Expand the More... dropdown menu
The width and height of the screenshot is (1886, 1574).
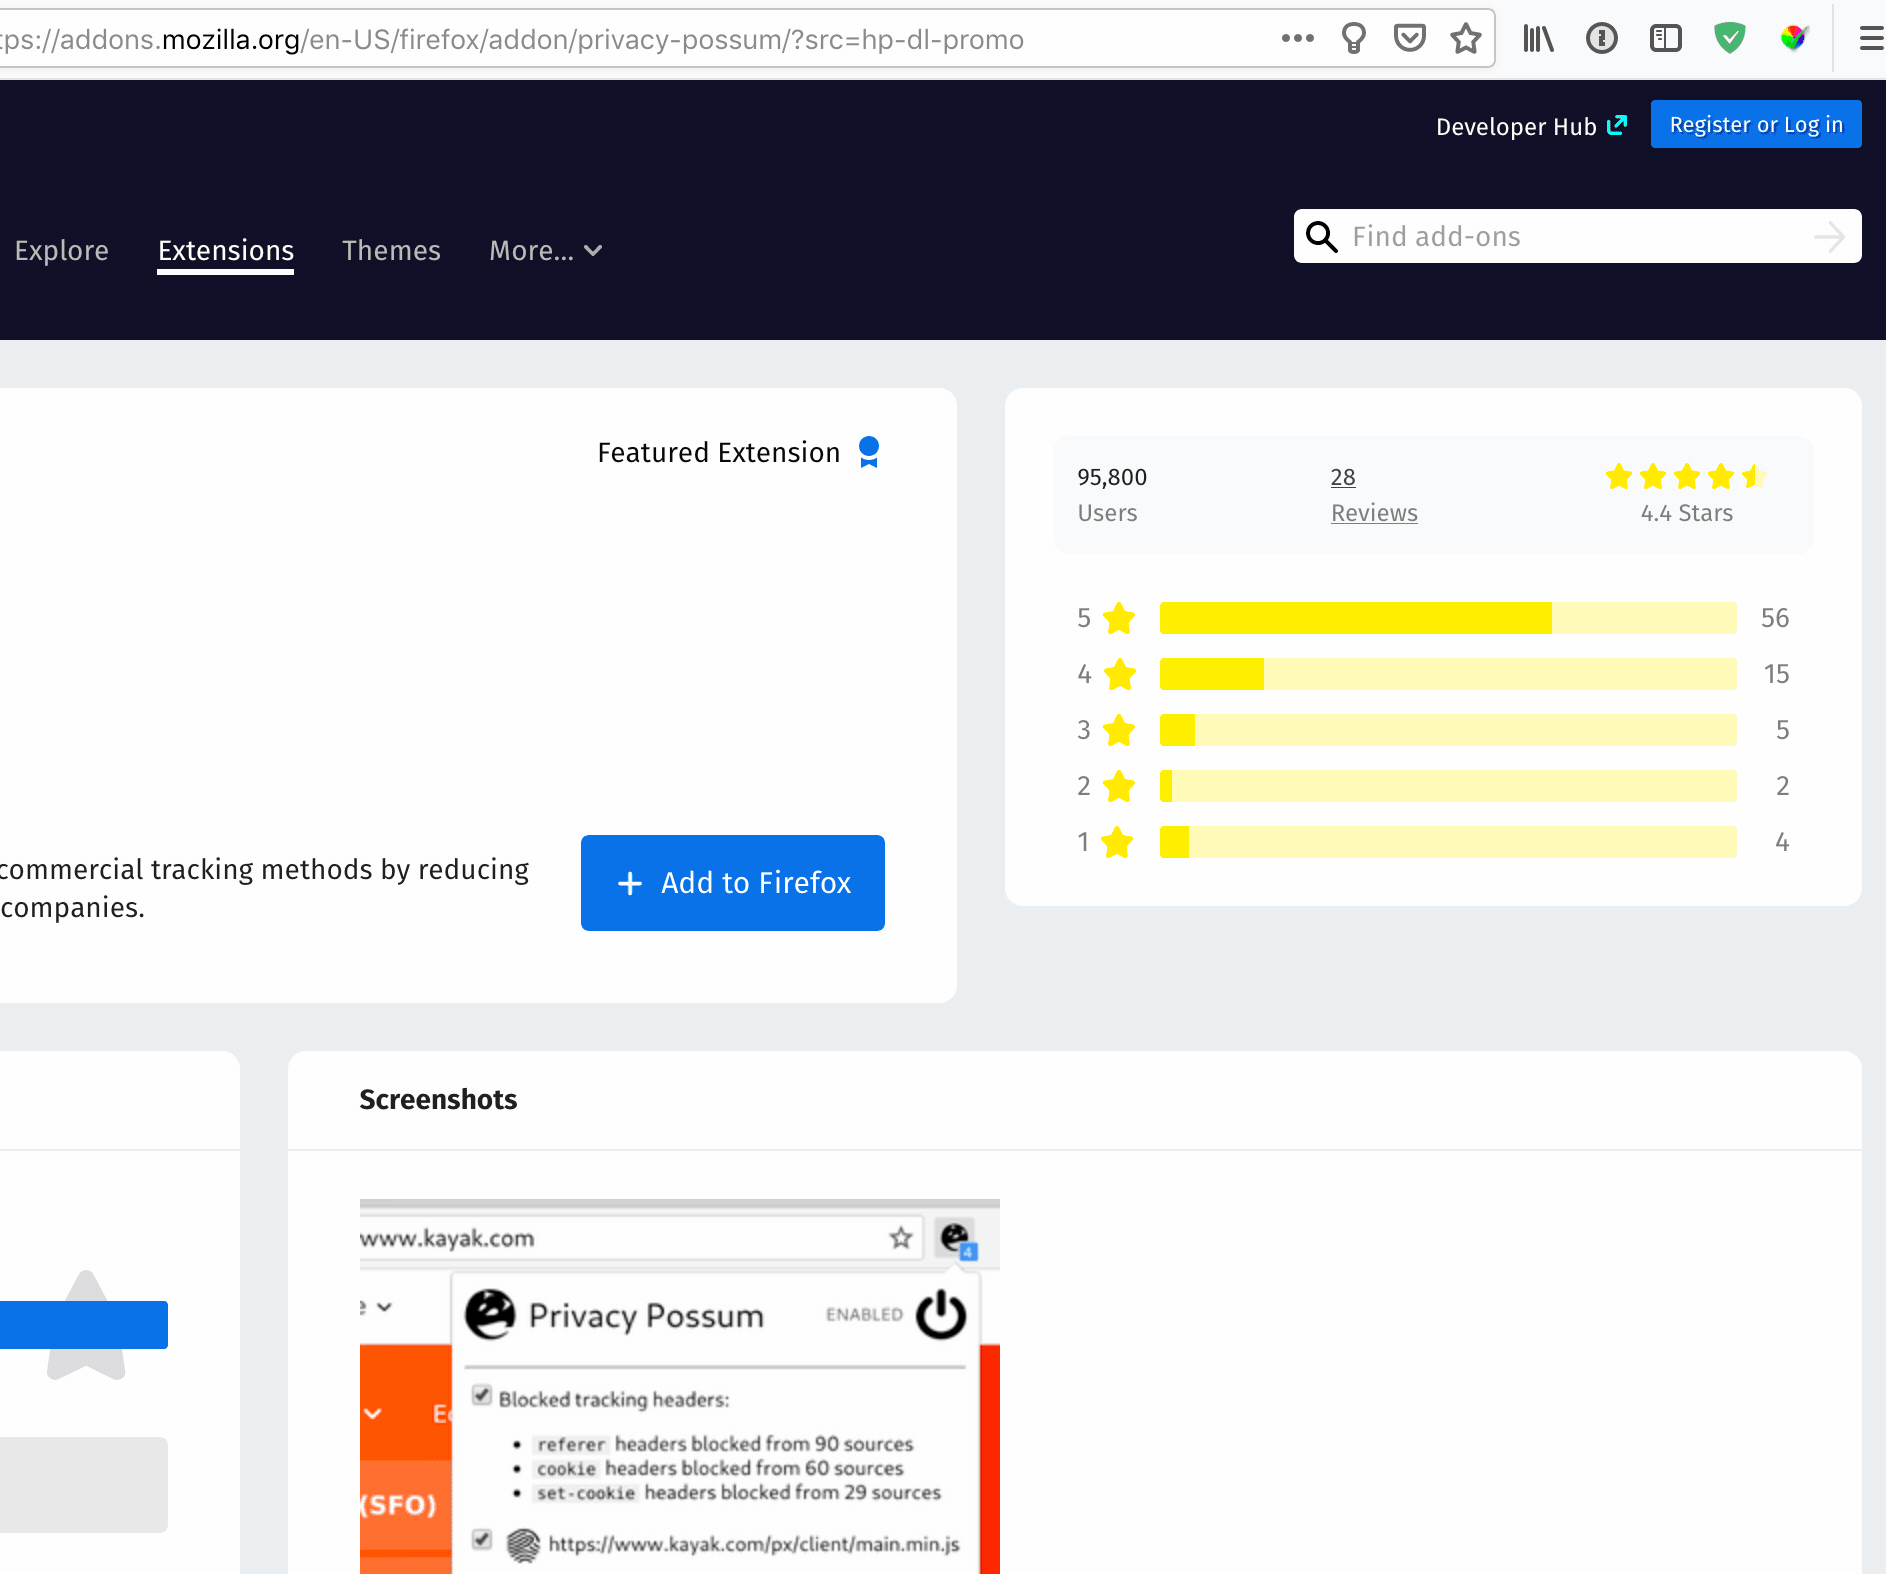[545, 251]
